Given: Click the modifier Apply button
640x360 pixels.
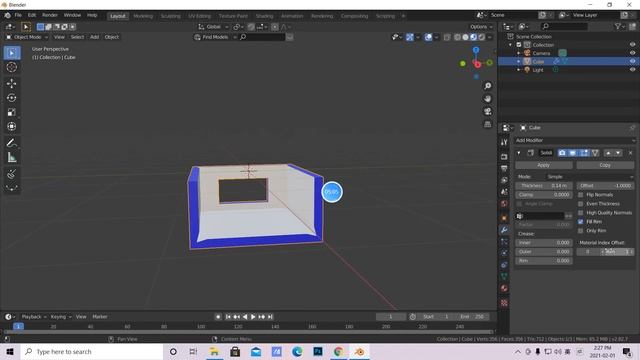Looking at the screenshot, I should click(543, 165).
